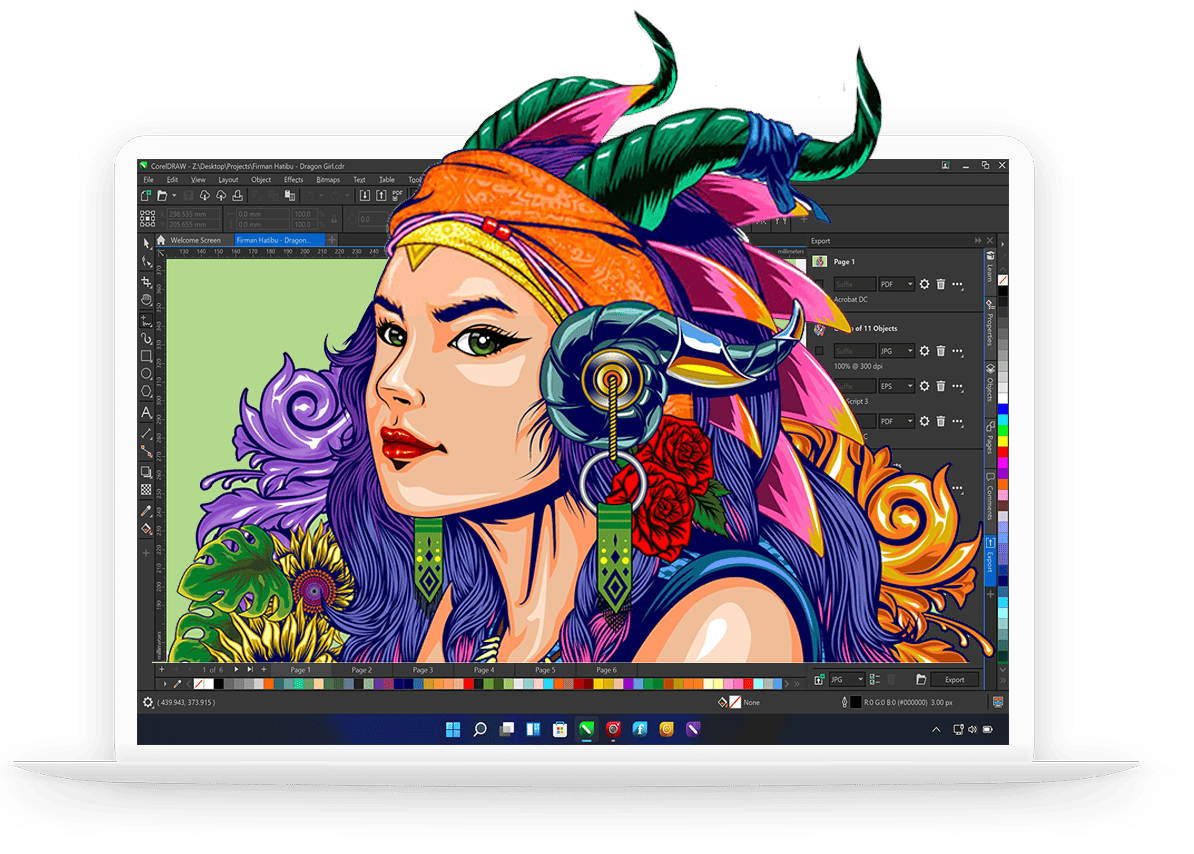Open the Bitmaps menu
This screenshot has width=1194, height=854.
pos(328,180)
